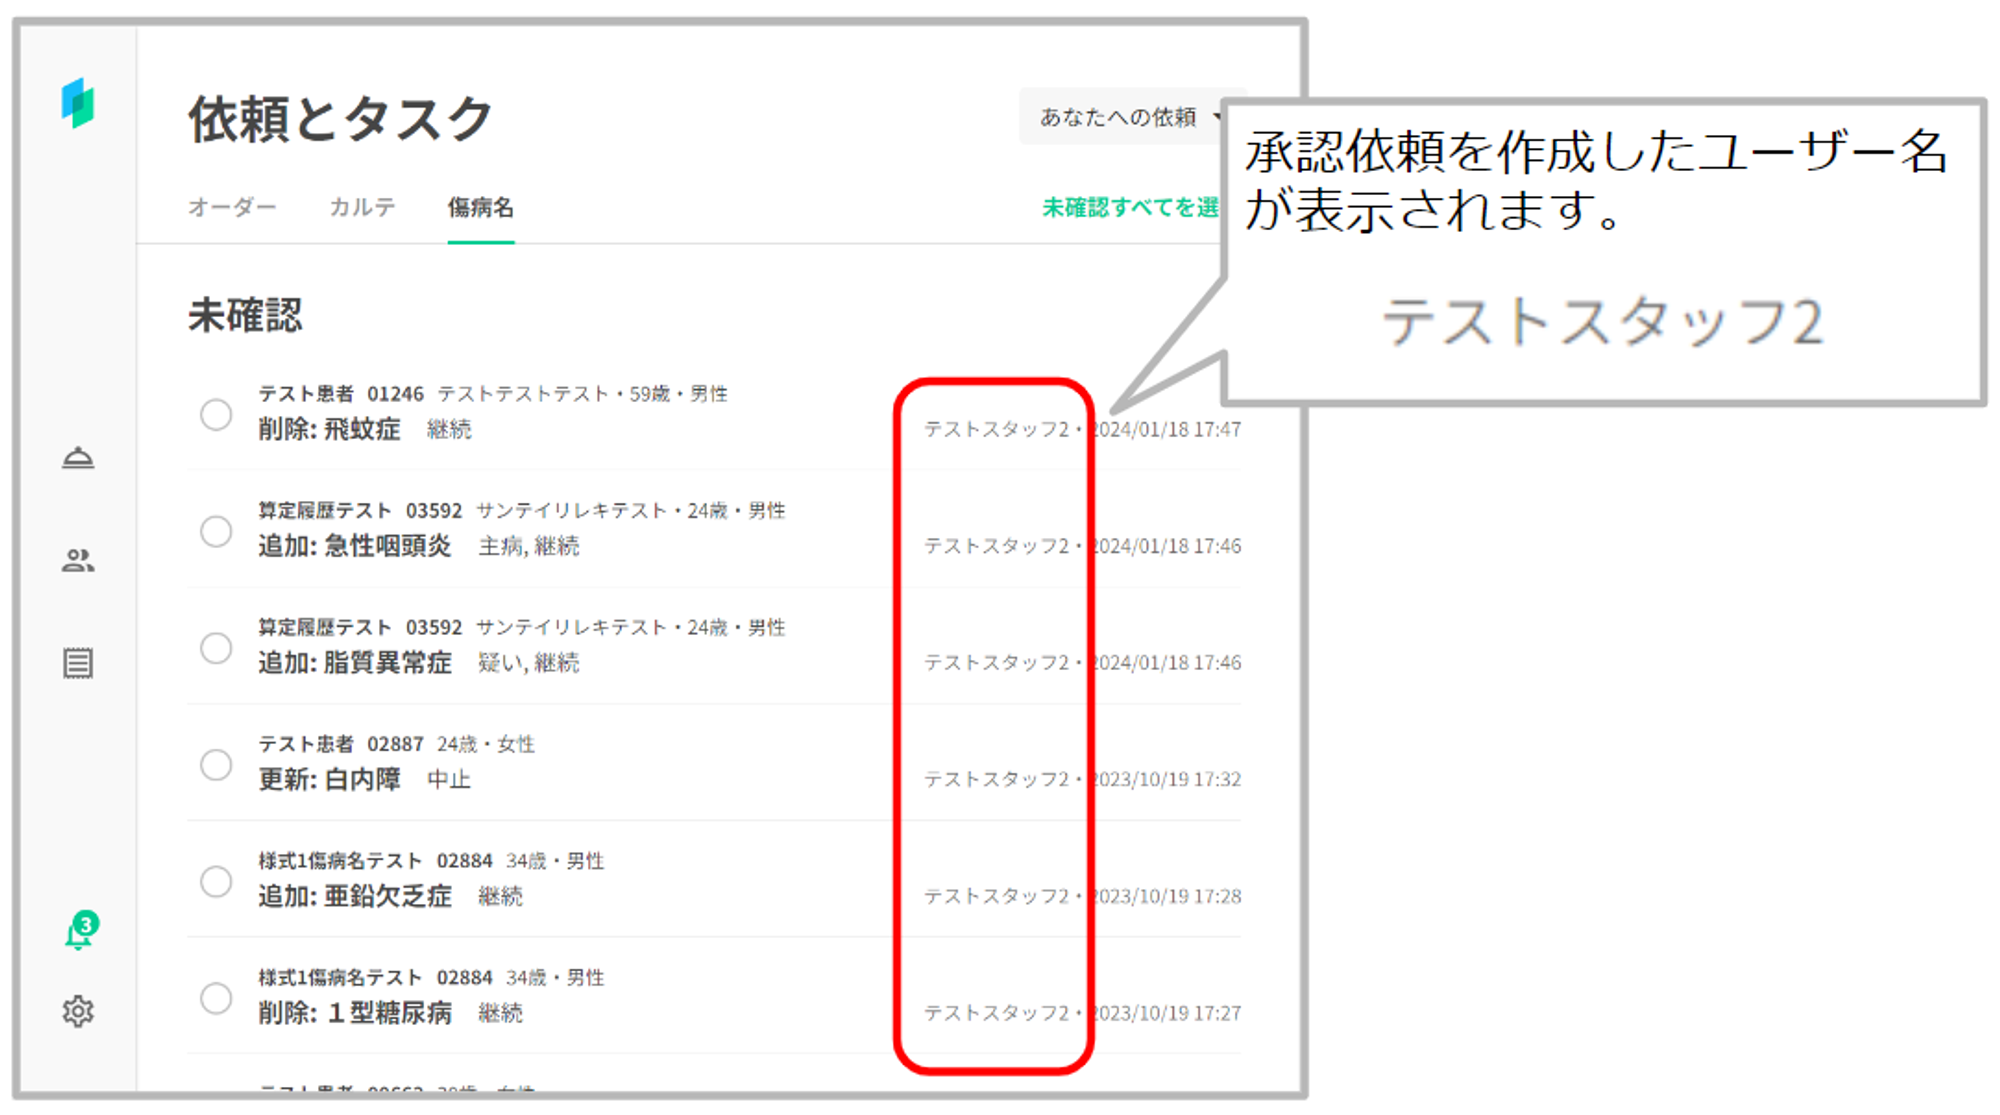Open notifications bell with badge 3

tap(79, 931)
